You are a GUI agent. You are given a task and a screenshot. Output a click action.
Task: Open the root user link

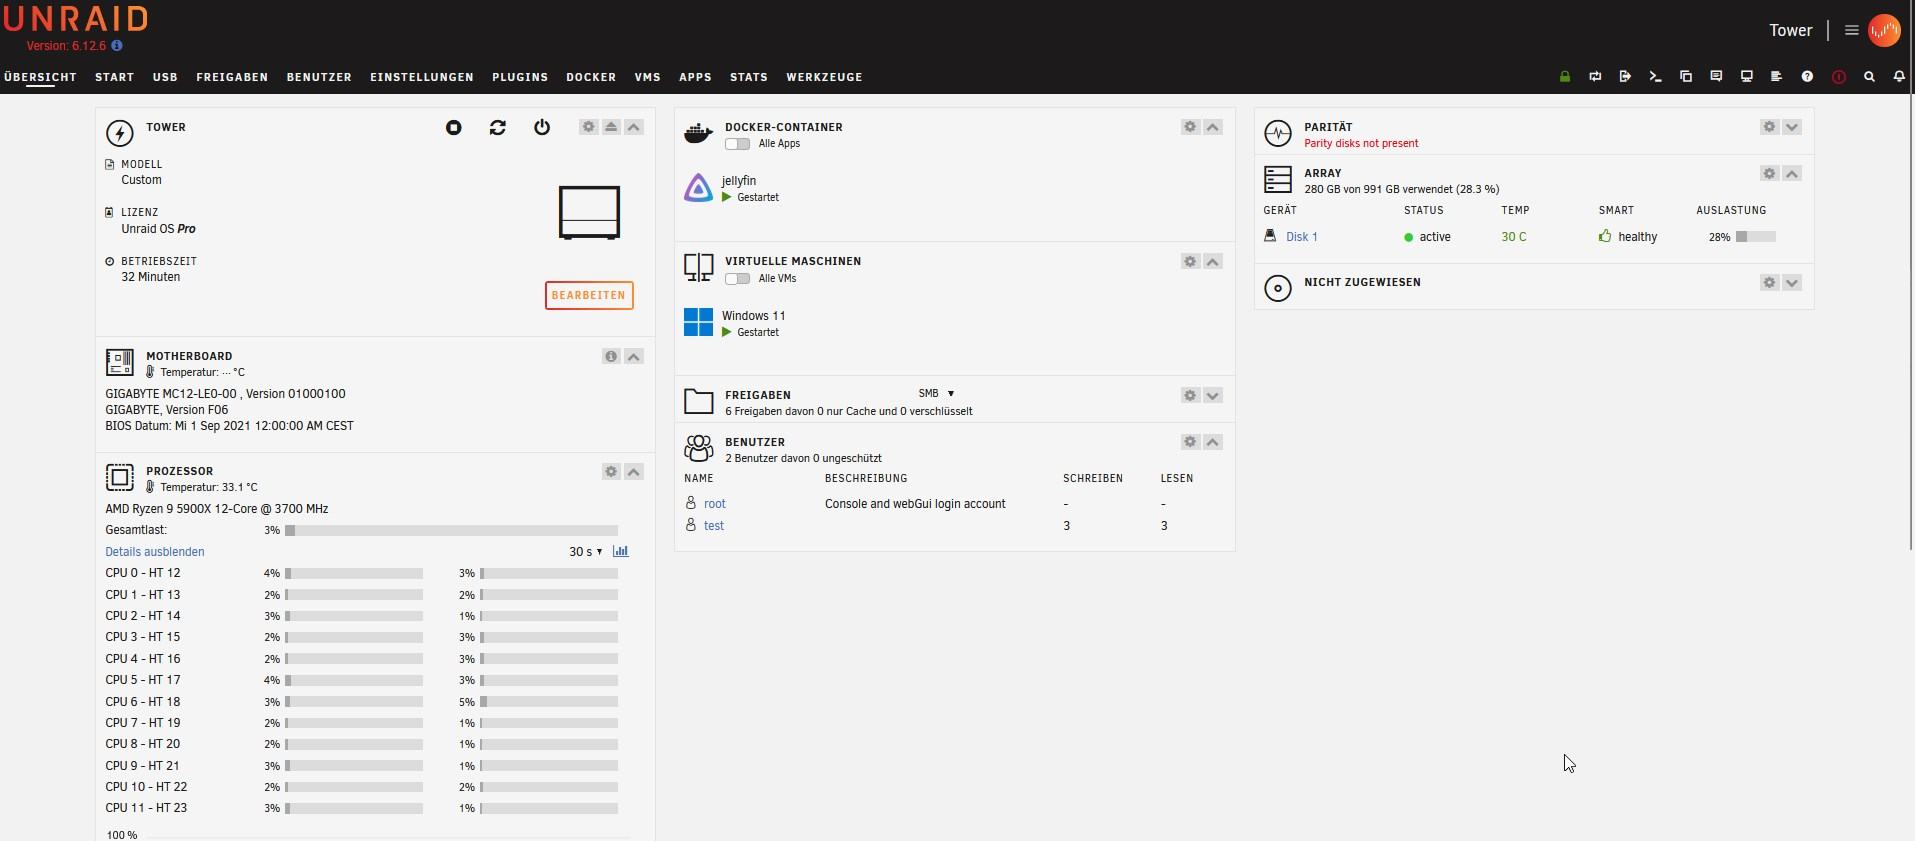click(x=715, y=504)
